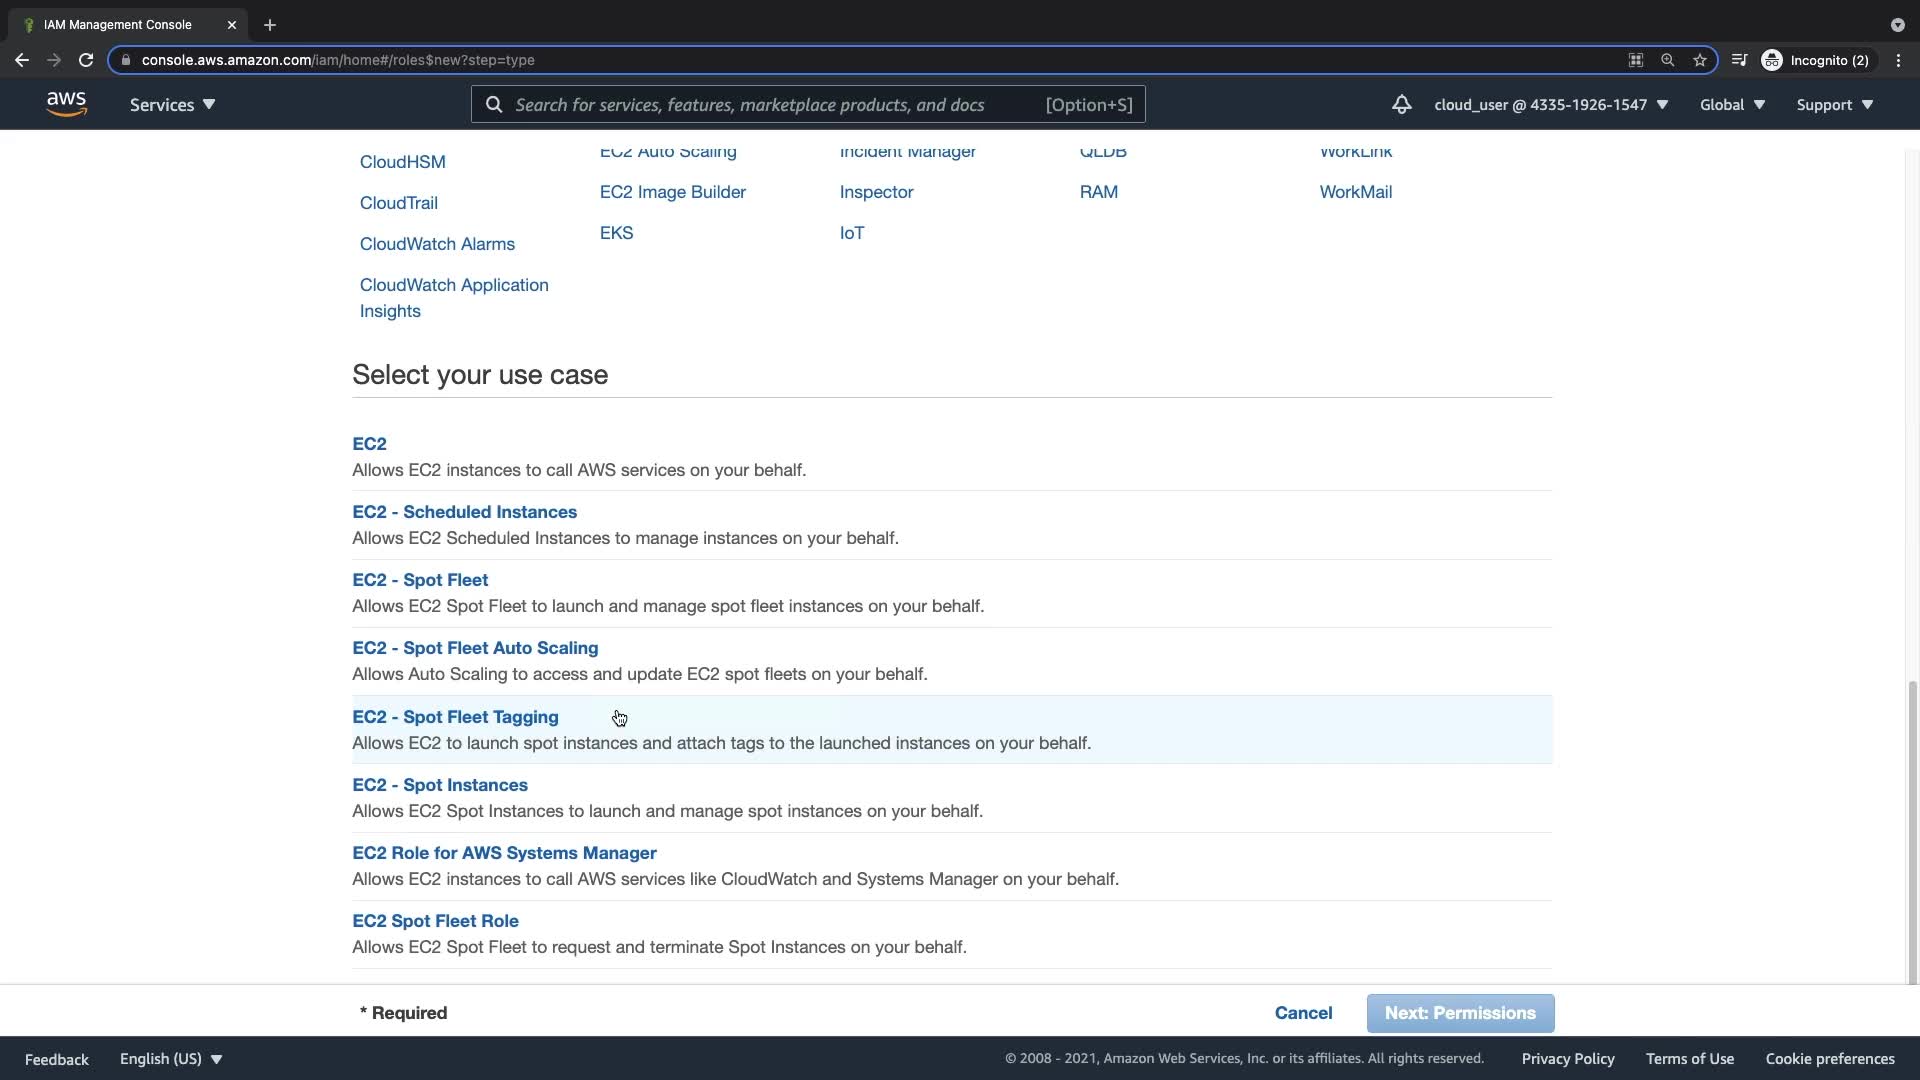Choose EC2 - Spot Fleet Tagging use case

pos(455,717)
